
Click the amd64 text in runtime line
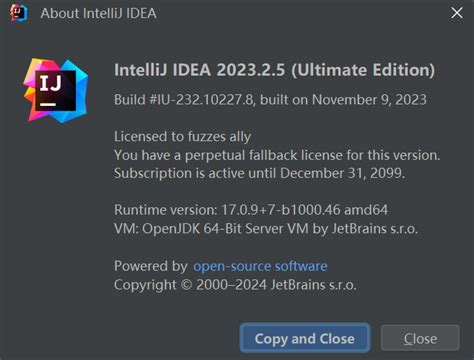pyautogui.click(x=366, y=210)
